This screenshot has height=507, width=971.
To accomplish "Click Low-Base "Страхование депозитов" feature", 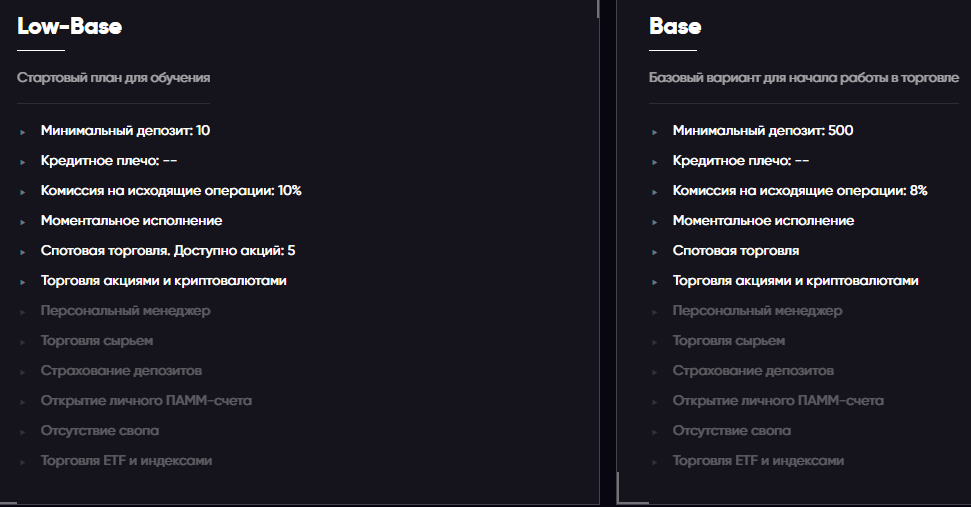I will 121,371.
